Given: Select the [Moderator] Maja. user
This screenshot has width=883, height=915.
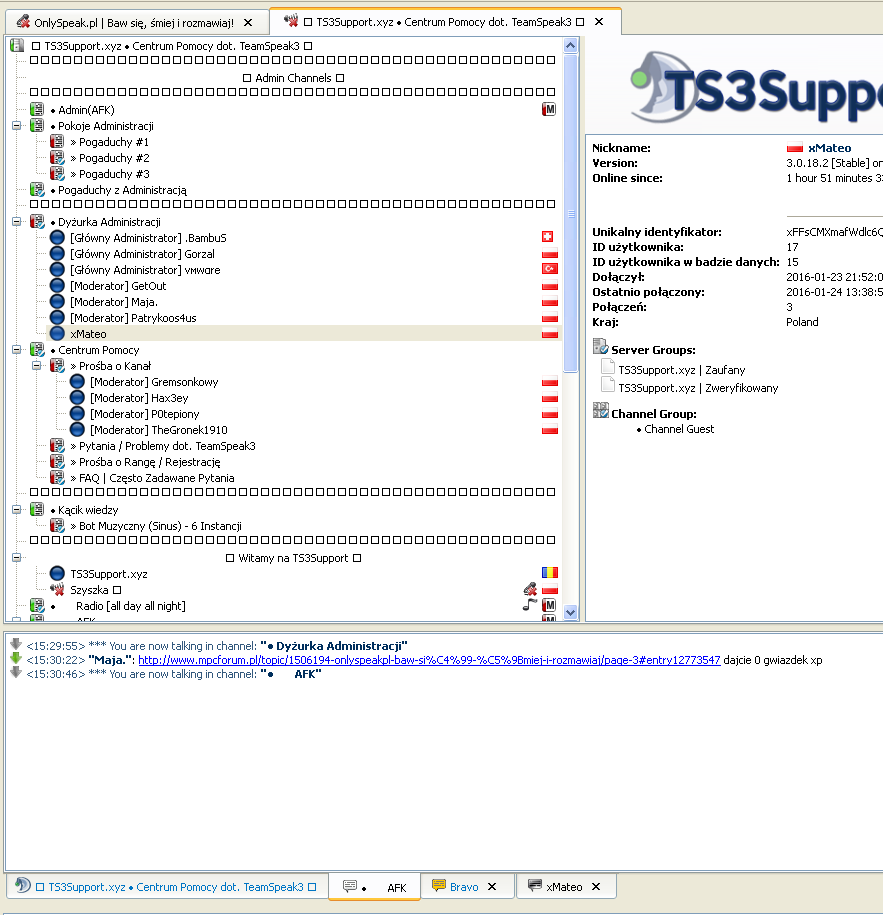Looking at the screenshot, I should [114, 302].
